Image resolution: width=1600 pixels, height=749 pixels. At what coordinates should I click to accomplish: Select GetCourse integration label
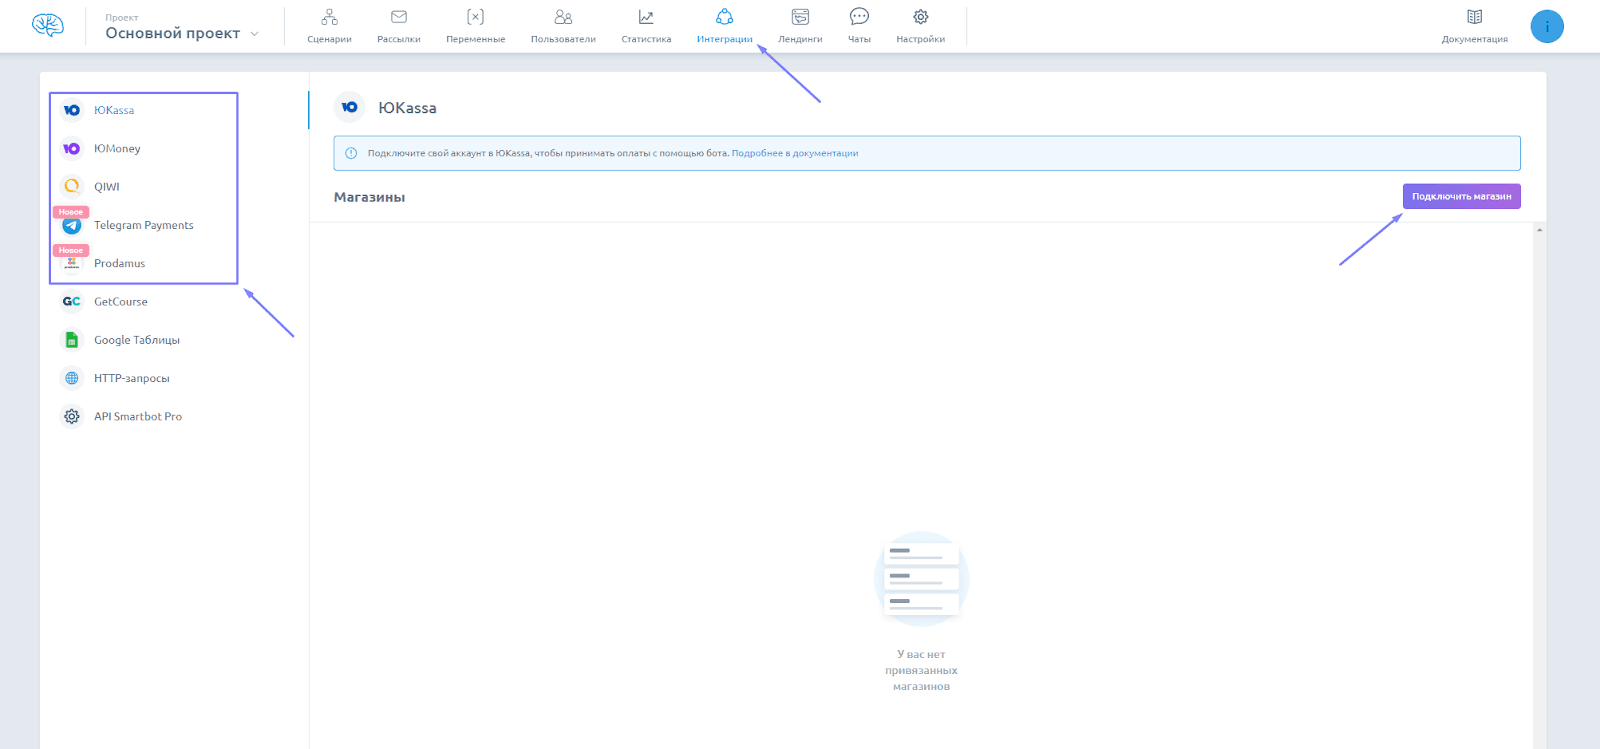pos(121,301)
